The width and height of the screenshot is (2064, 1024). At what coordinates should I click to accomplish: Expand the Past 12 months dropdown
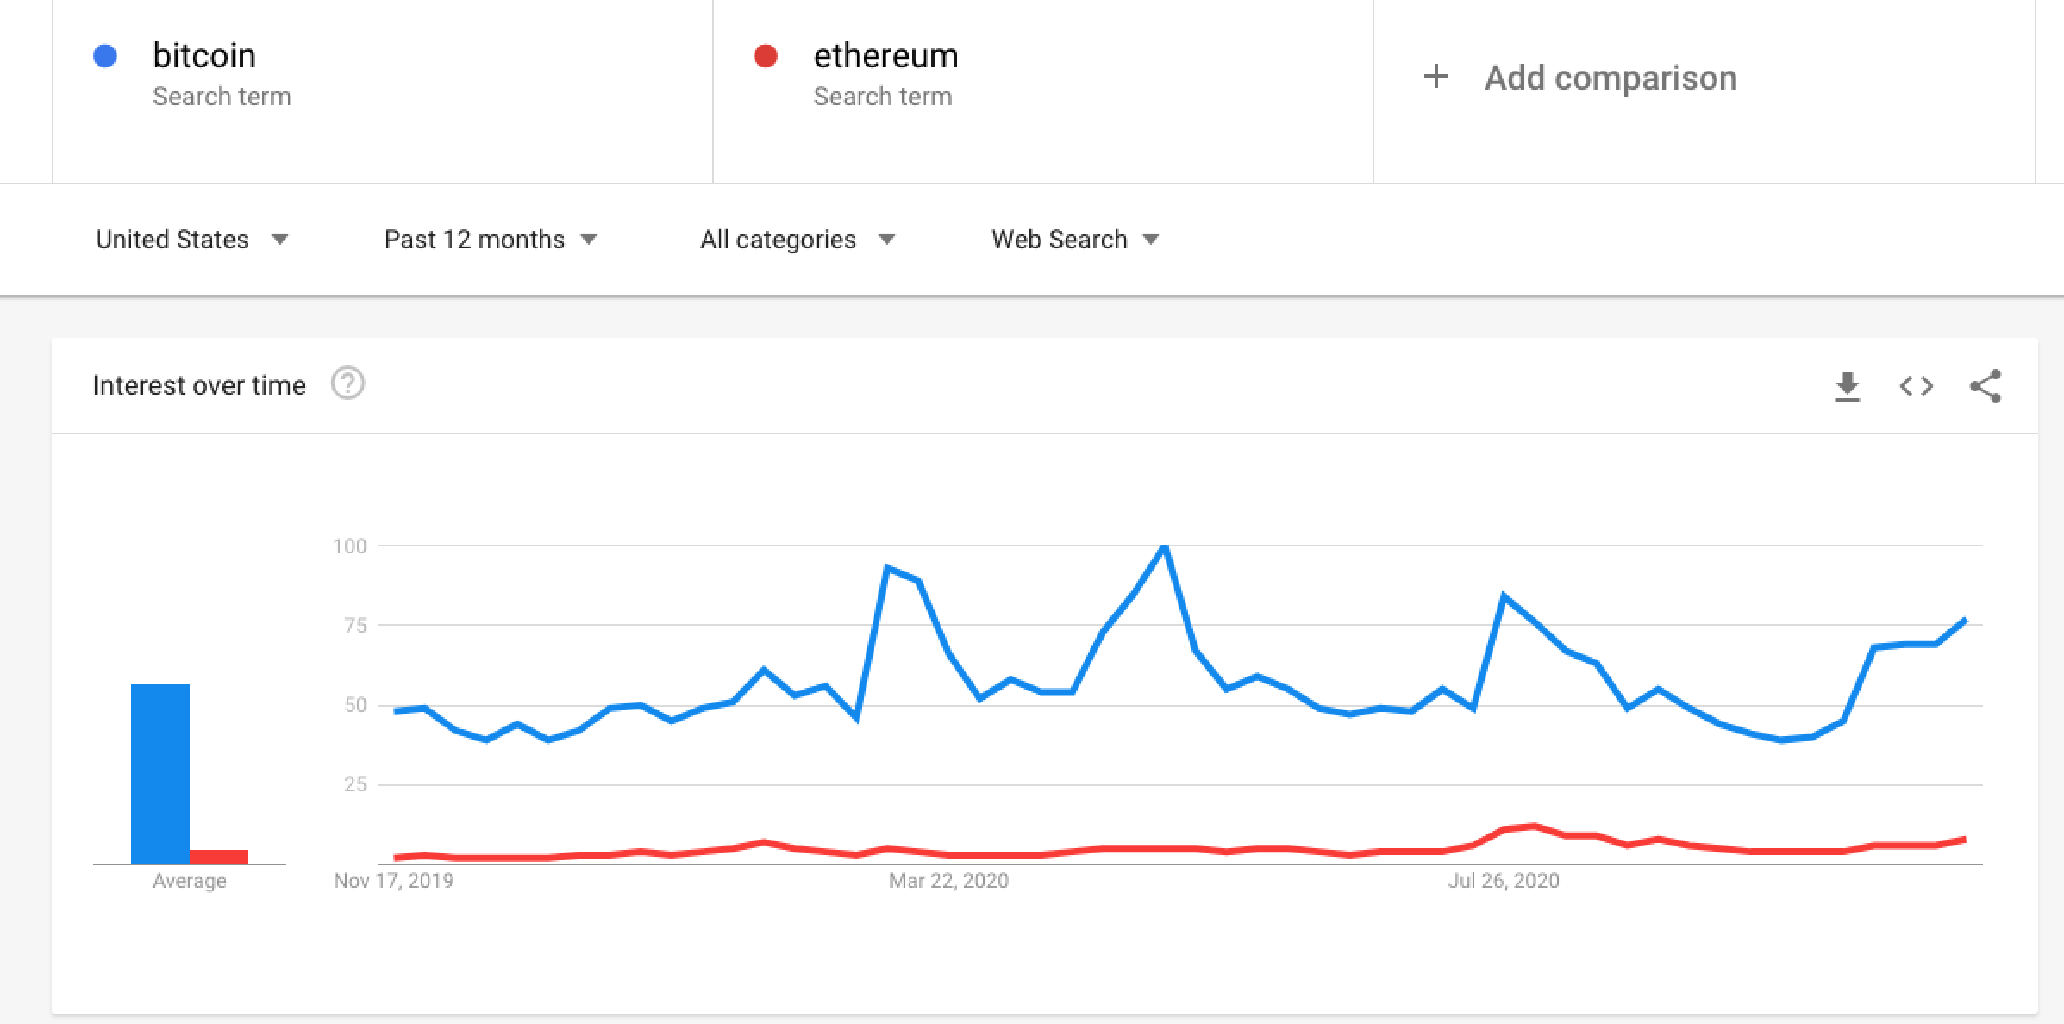click(x=490, y=239)
